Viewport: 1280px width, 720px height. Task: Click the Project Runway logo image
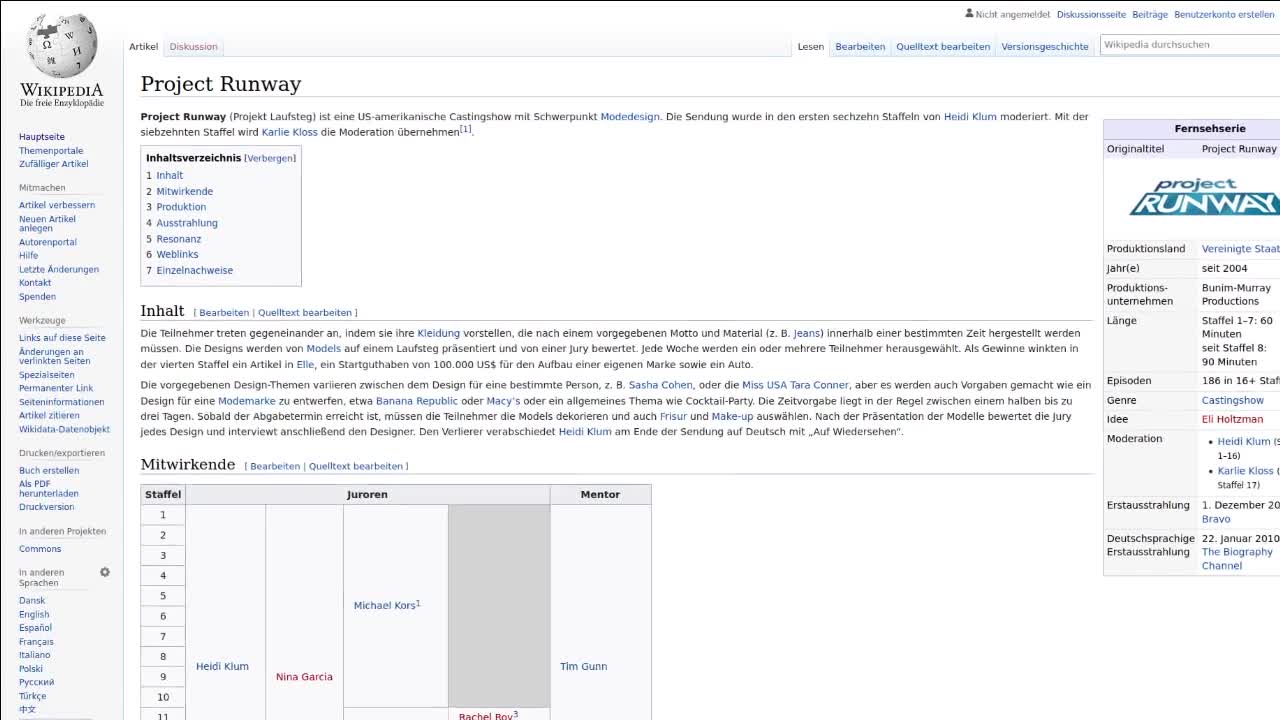(1204, 197)
